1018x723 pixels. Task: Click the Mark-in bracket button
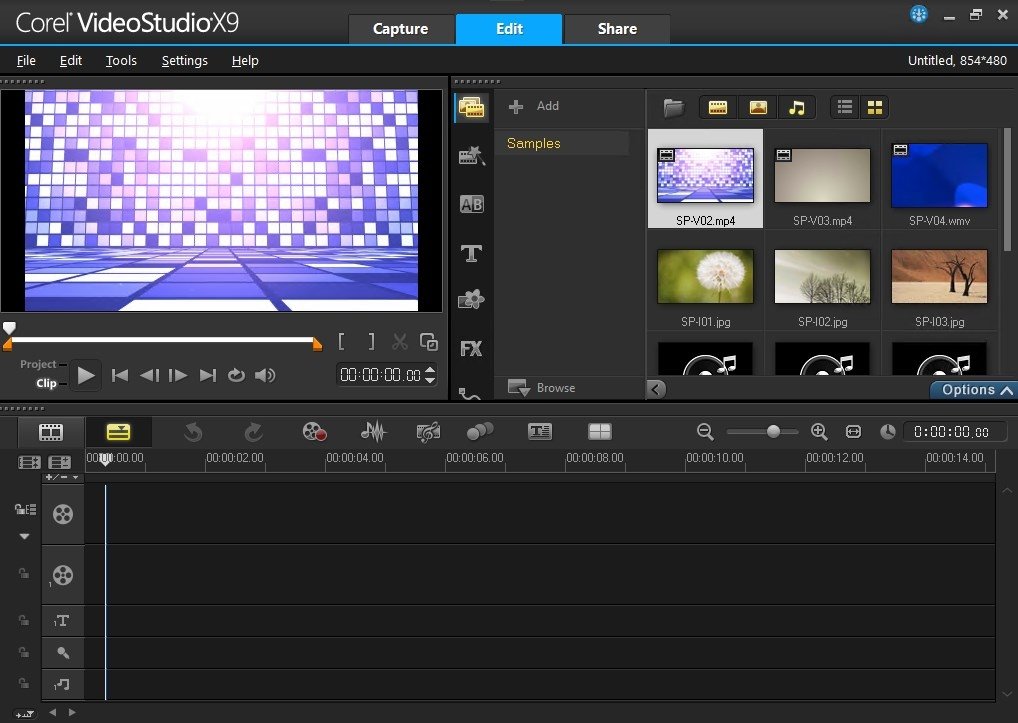pos(341,341)
